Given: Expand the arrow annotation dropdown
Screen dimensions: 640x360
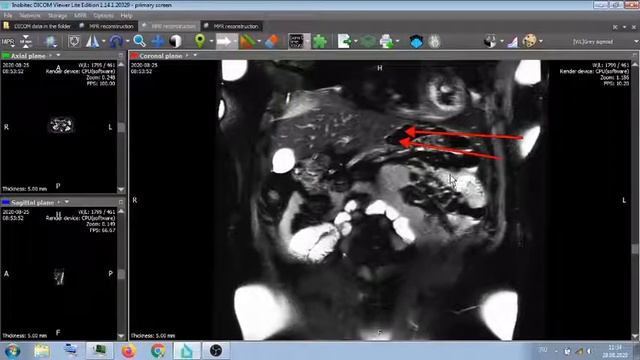Looking at the screenshot, I should 235,42.
